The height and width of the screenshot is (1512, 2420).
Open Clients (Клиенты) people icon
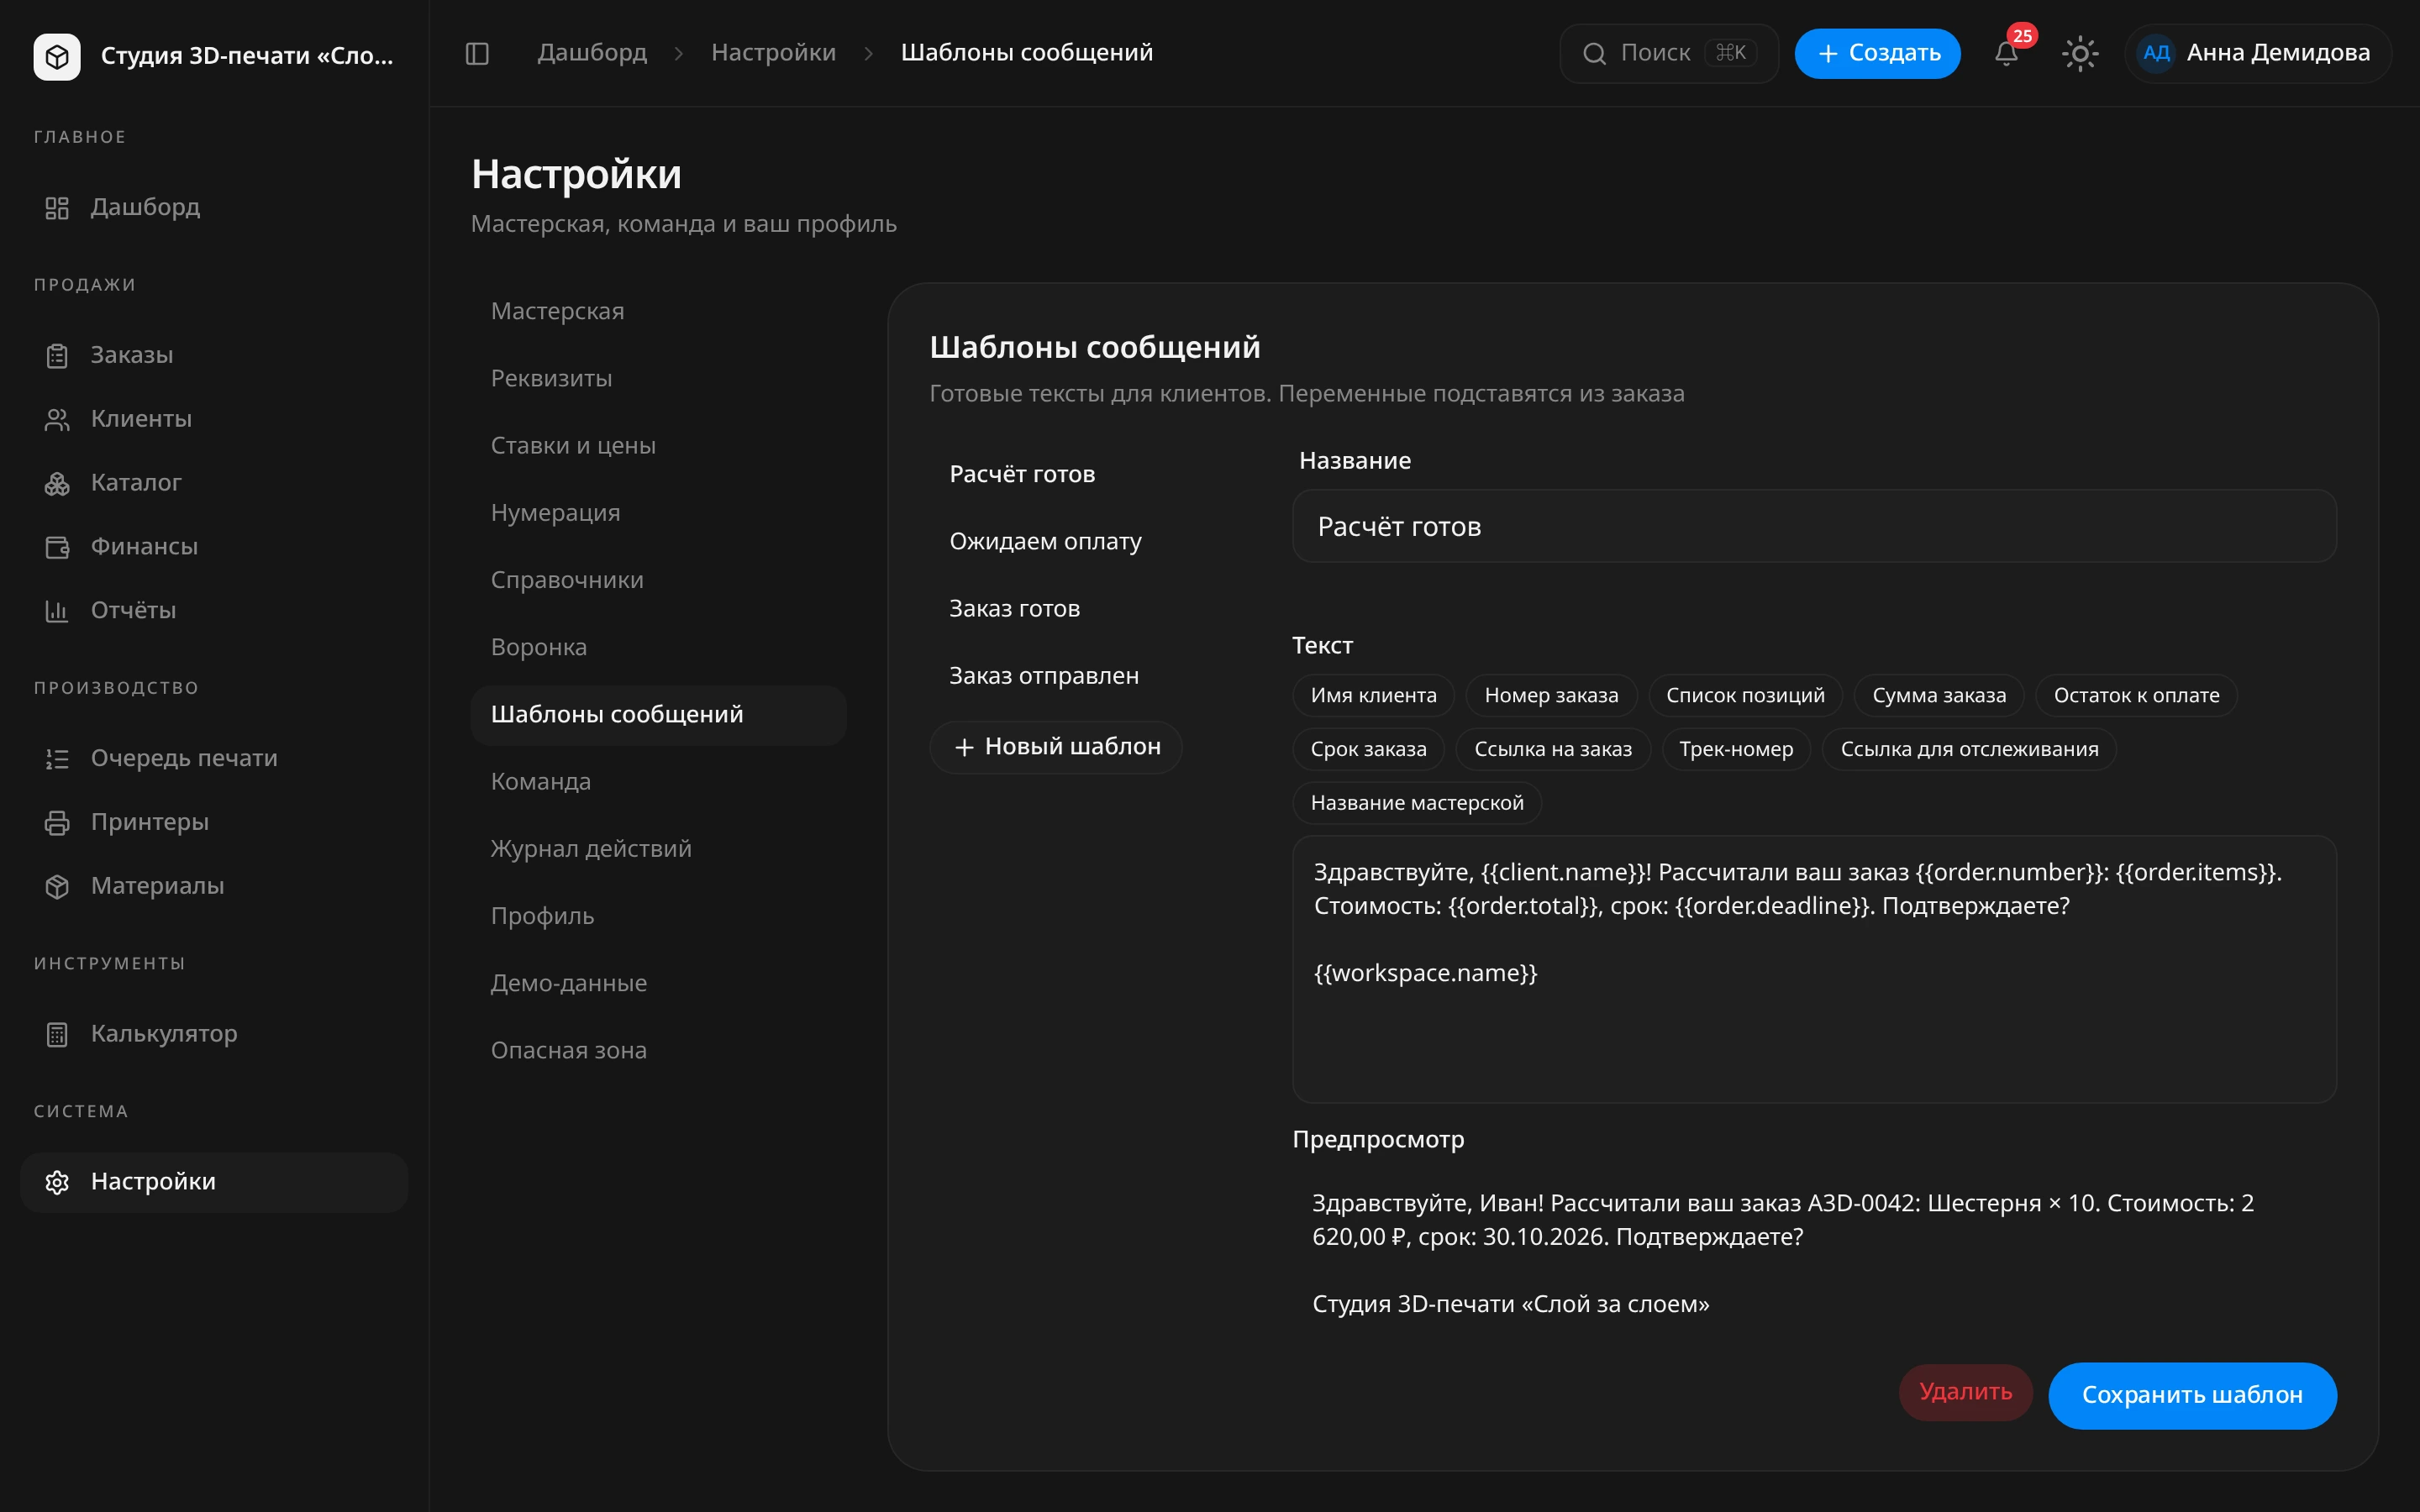click(57, 419)
